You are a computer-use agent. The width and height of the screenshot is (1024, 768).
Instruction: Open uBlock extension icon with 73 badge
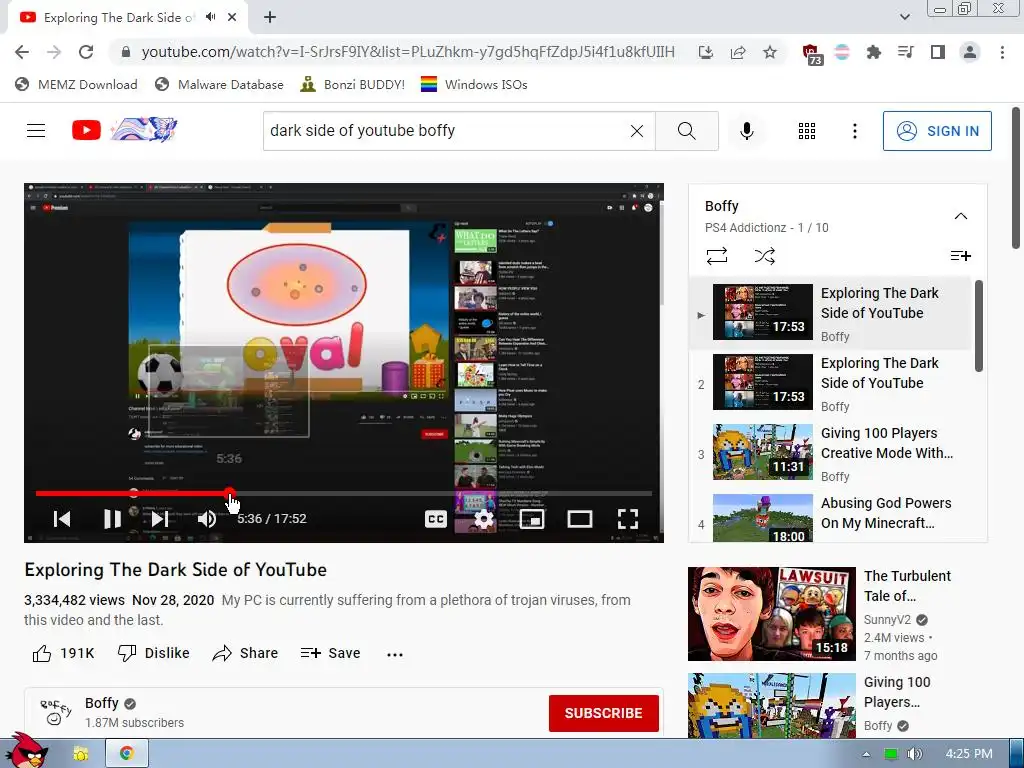pos(811,54)
